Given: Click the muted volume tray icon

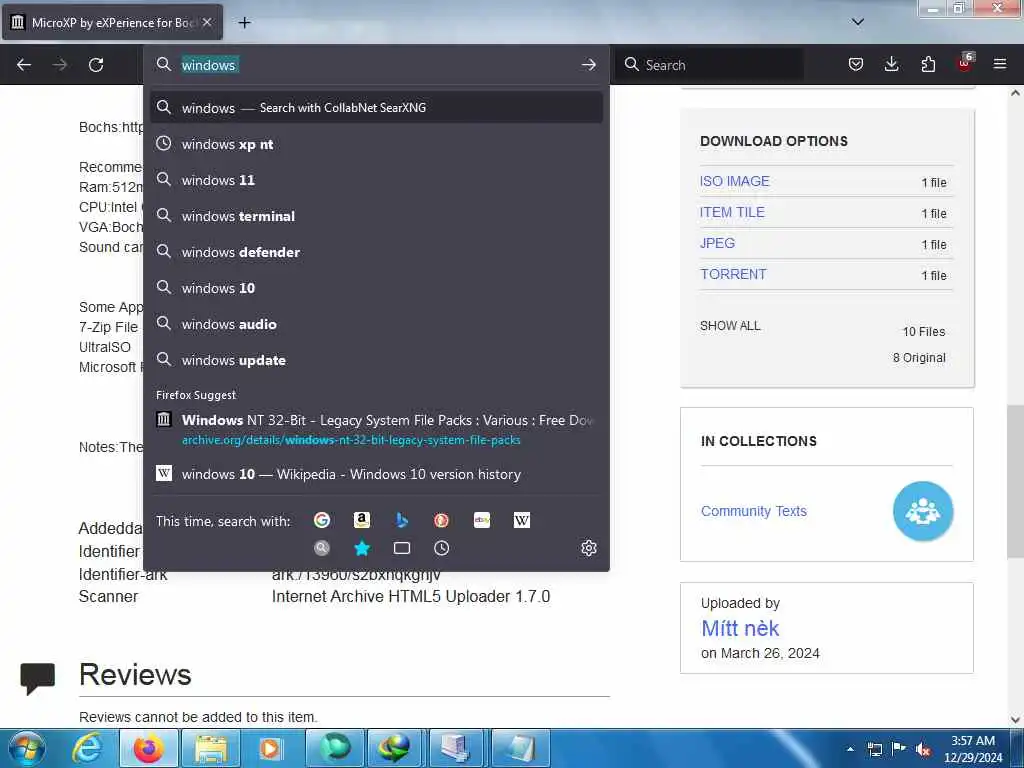Looking at the screenshot, I should pos(923,750).
